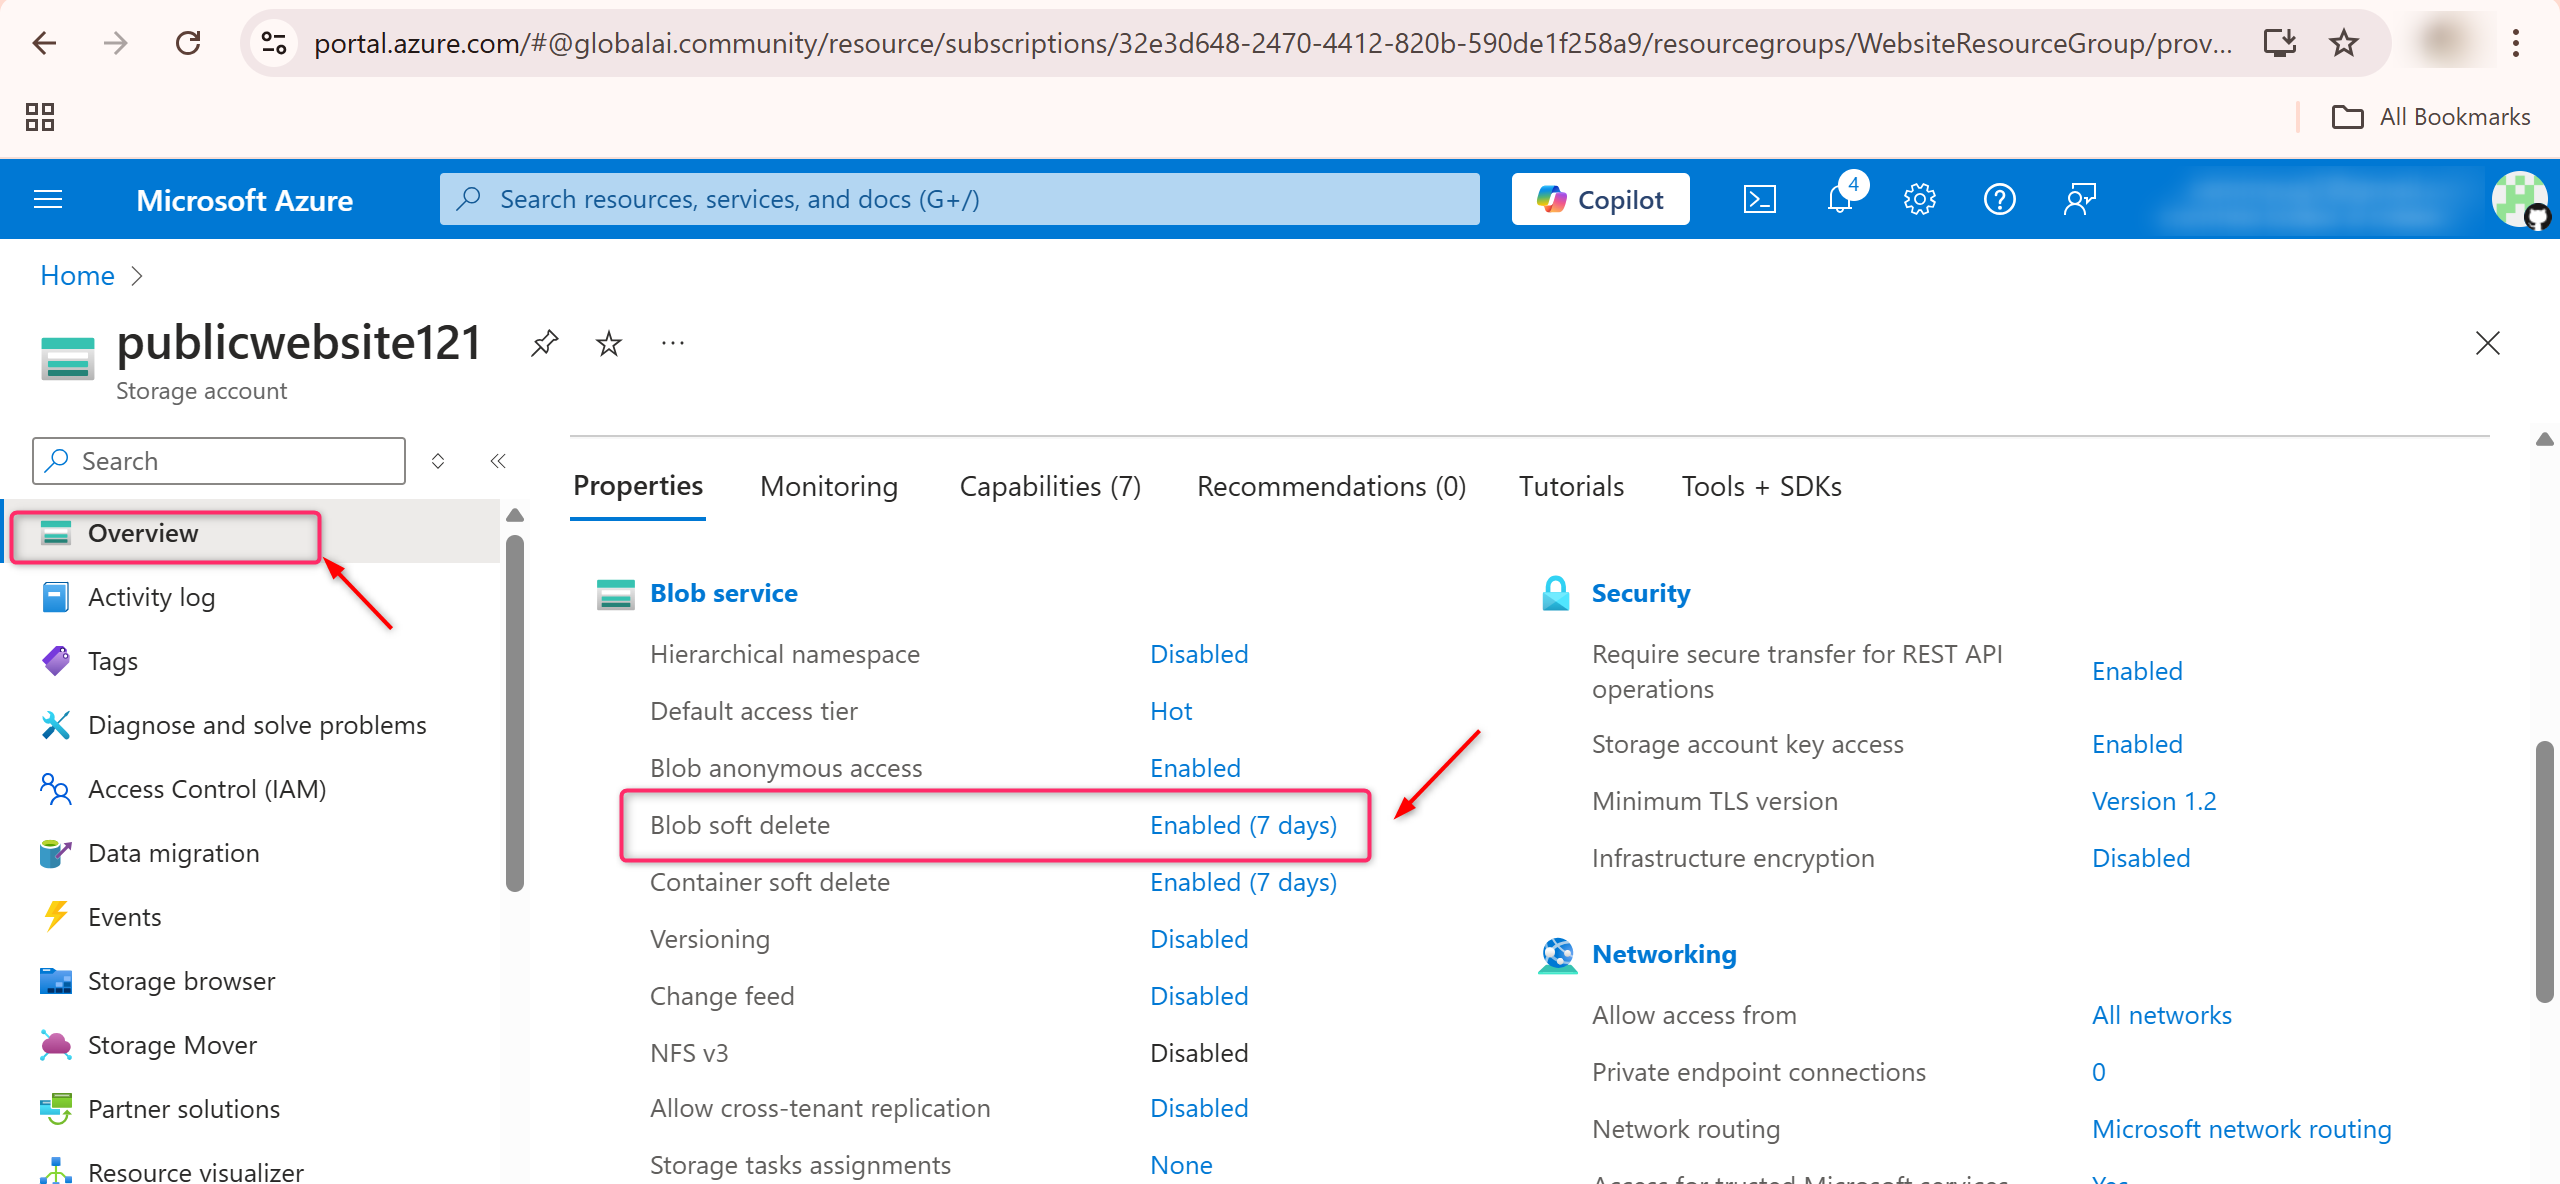The width and height of the screenshot is (2560, 1184).
Task: Click the Microsoft Azure home title
Action: [244, 200]
